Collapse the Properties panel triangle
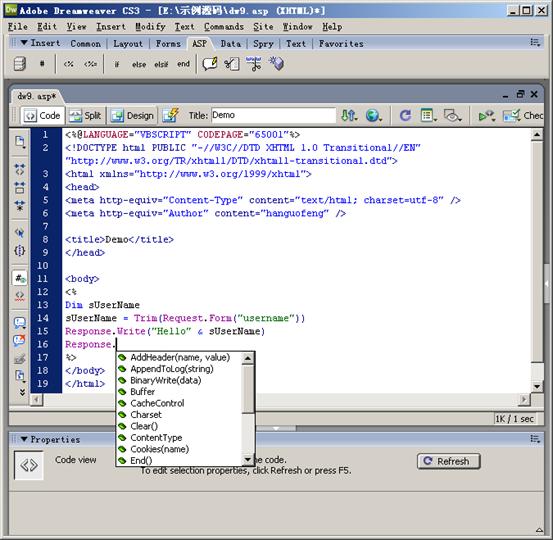 [x=24, y=439]
